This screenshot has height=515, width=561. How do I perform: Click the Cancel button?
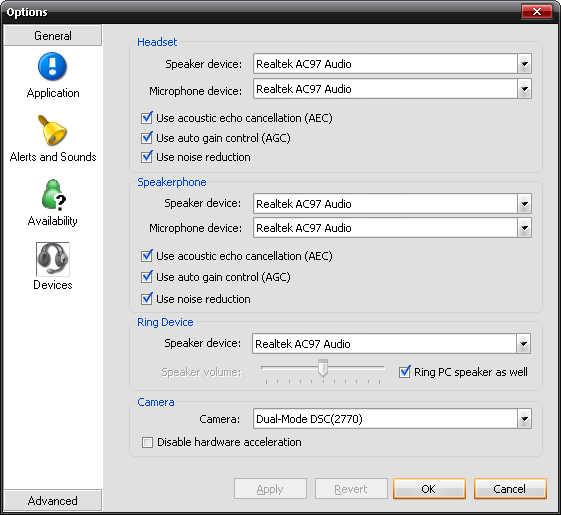tap(510, 489)
